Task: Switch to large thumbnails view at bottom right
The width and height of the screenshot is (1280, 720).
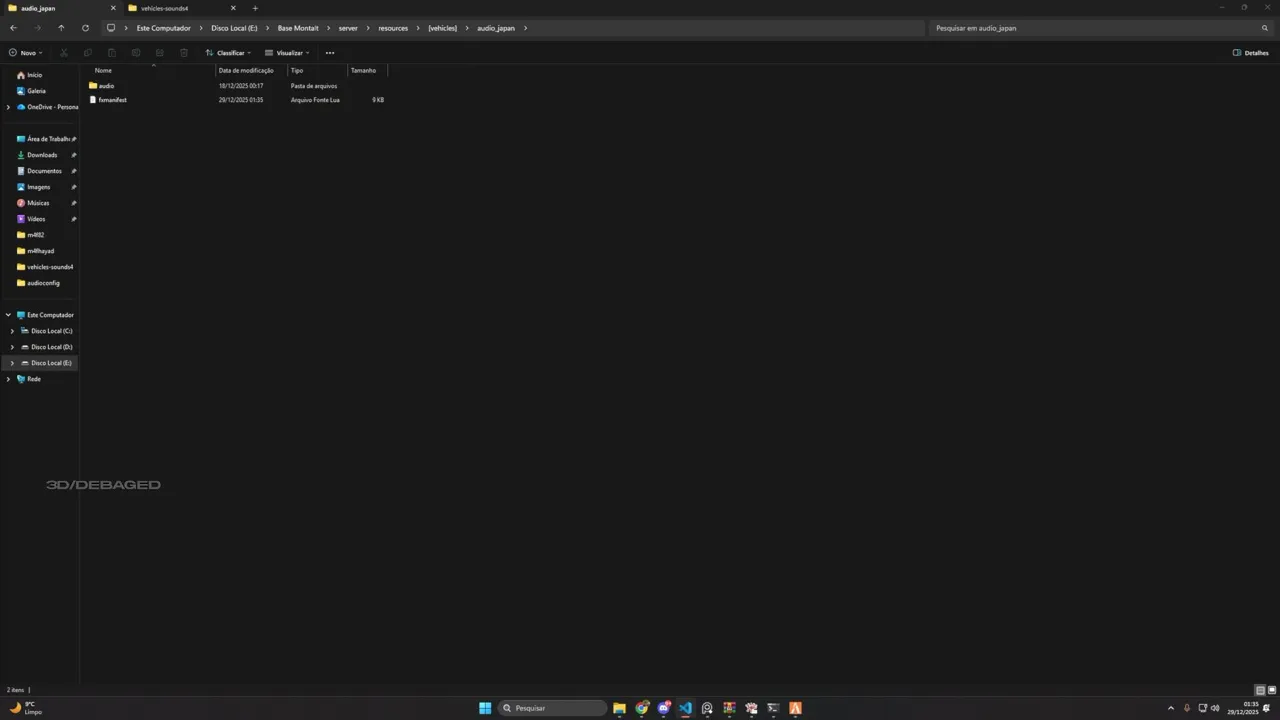Action: [x=1272, y=690]
